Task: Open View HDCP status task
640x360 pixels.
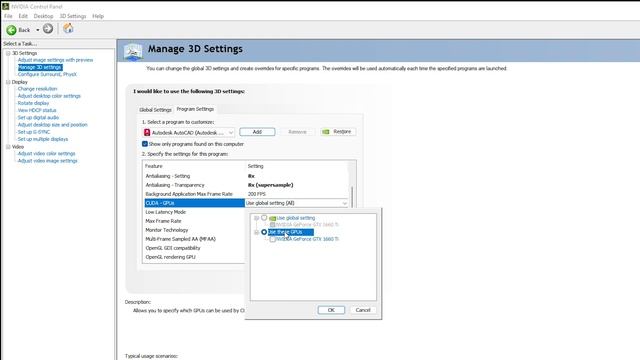Action: (x=37, y=110)
